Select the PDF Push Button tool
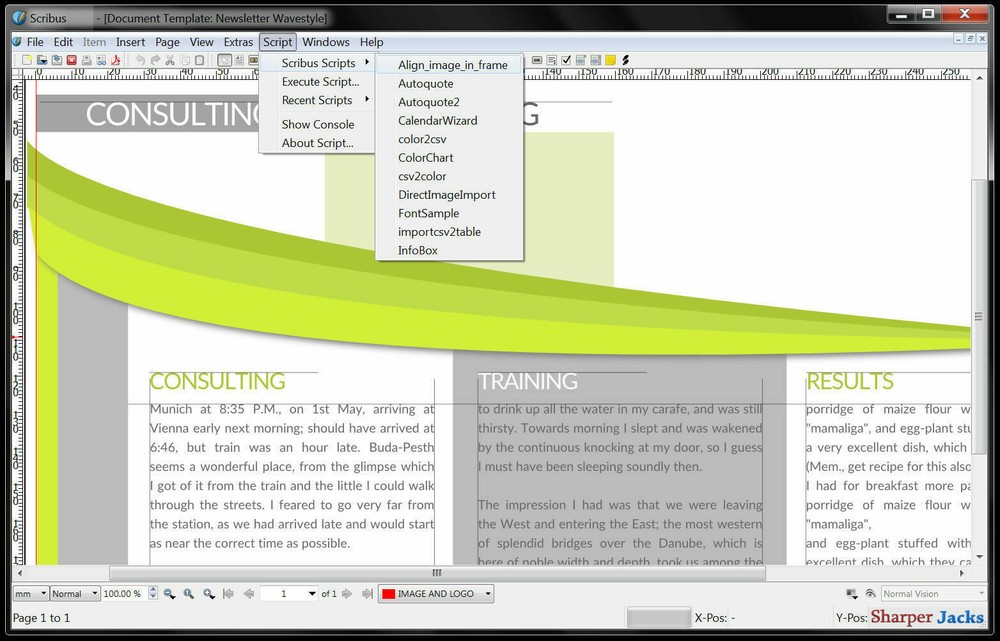This screenshot has width=1000, height=641. pyautogui.click(x=537, y=60)
